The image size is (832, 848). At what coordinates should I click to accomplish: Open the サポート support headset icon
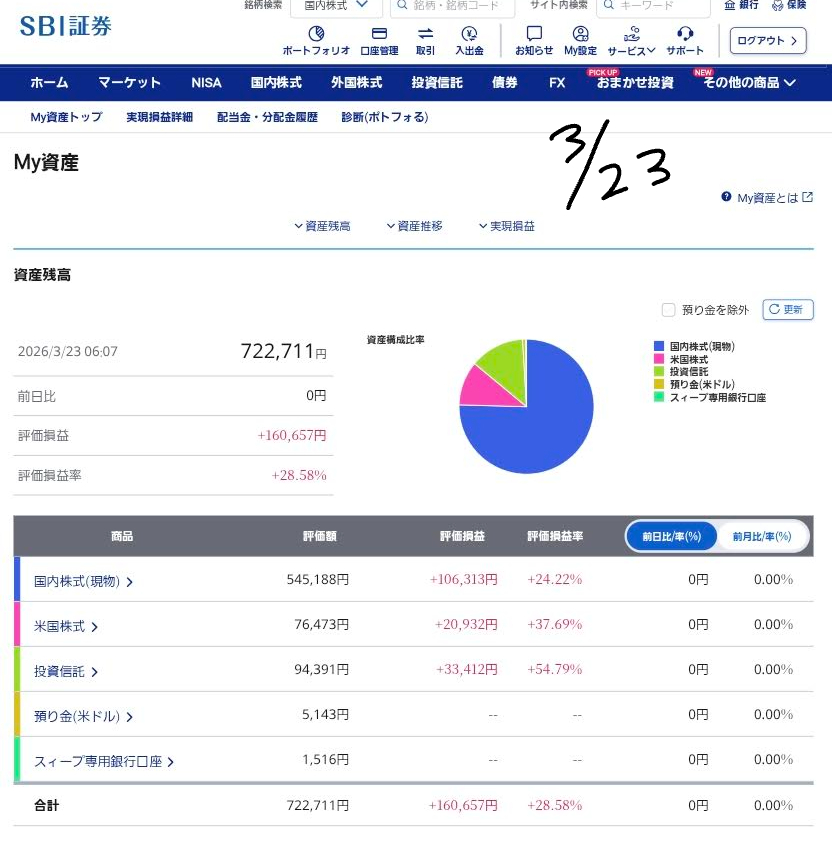tap(685, 40)
